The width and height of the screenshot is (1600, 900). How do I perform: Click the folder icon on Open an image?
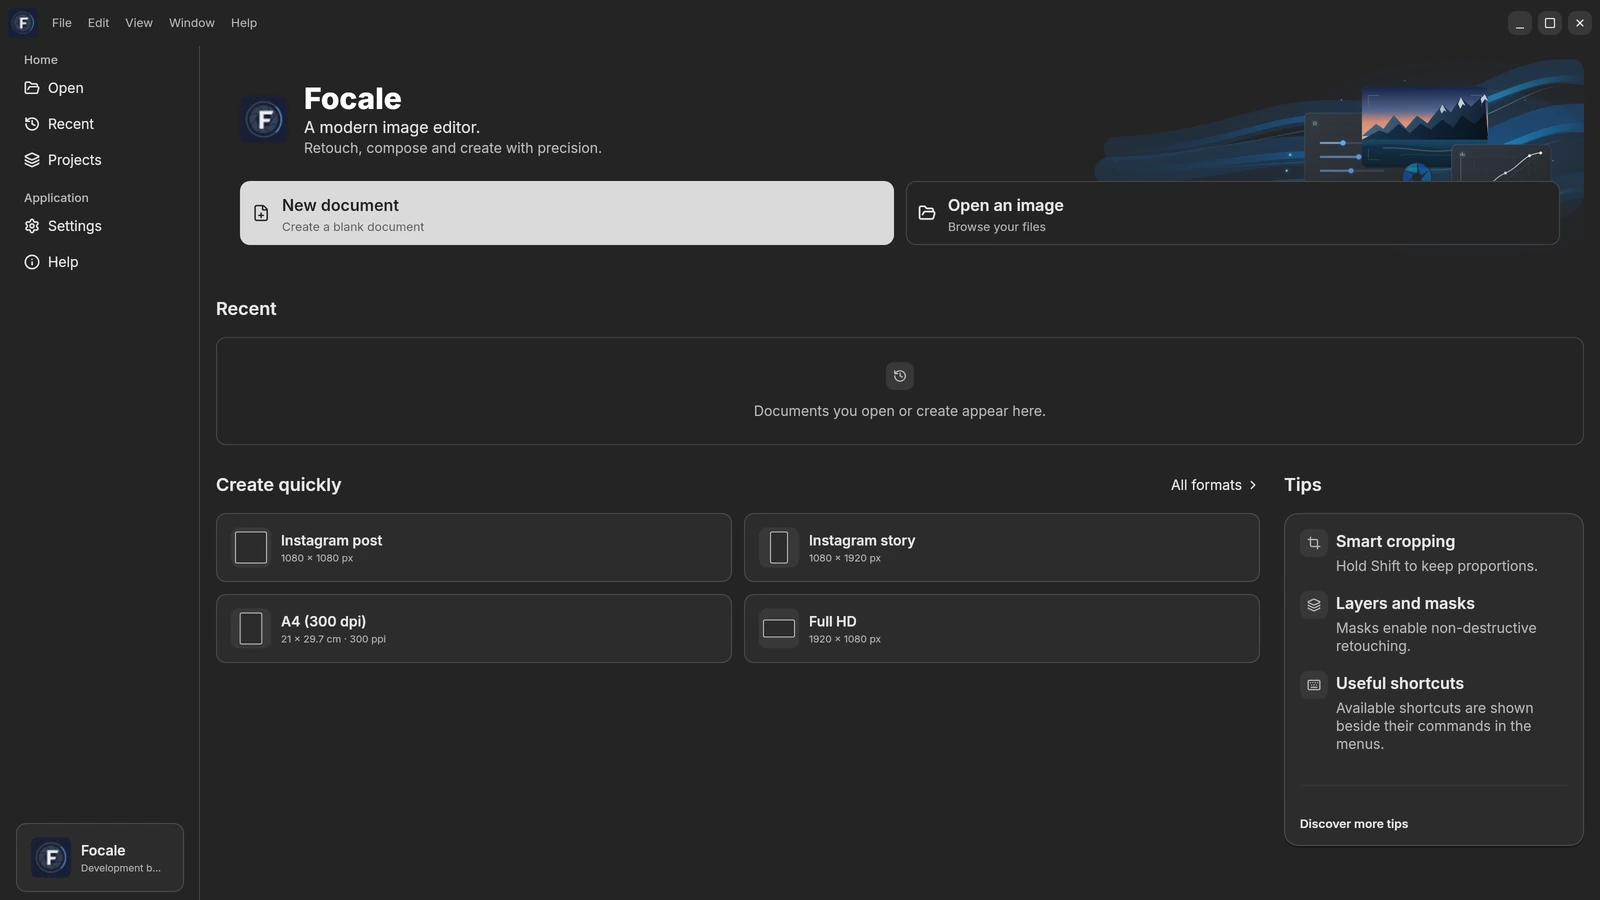927,213
